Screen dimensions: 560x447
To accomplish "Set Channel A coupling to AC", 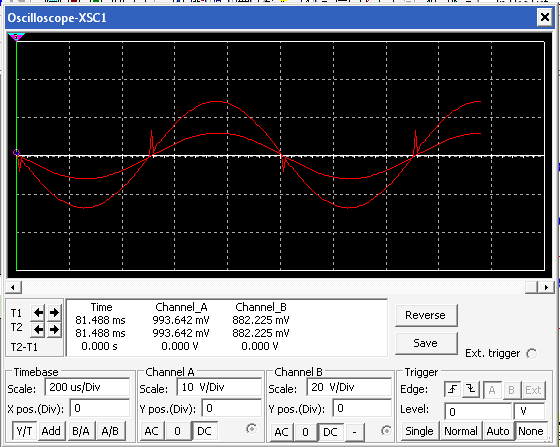I will coord(152,431).
